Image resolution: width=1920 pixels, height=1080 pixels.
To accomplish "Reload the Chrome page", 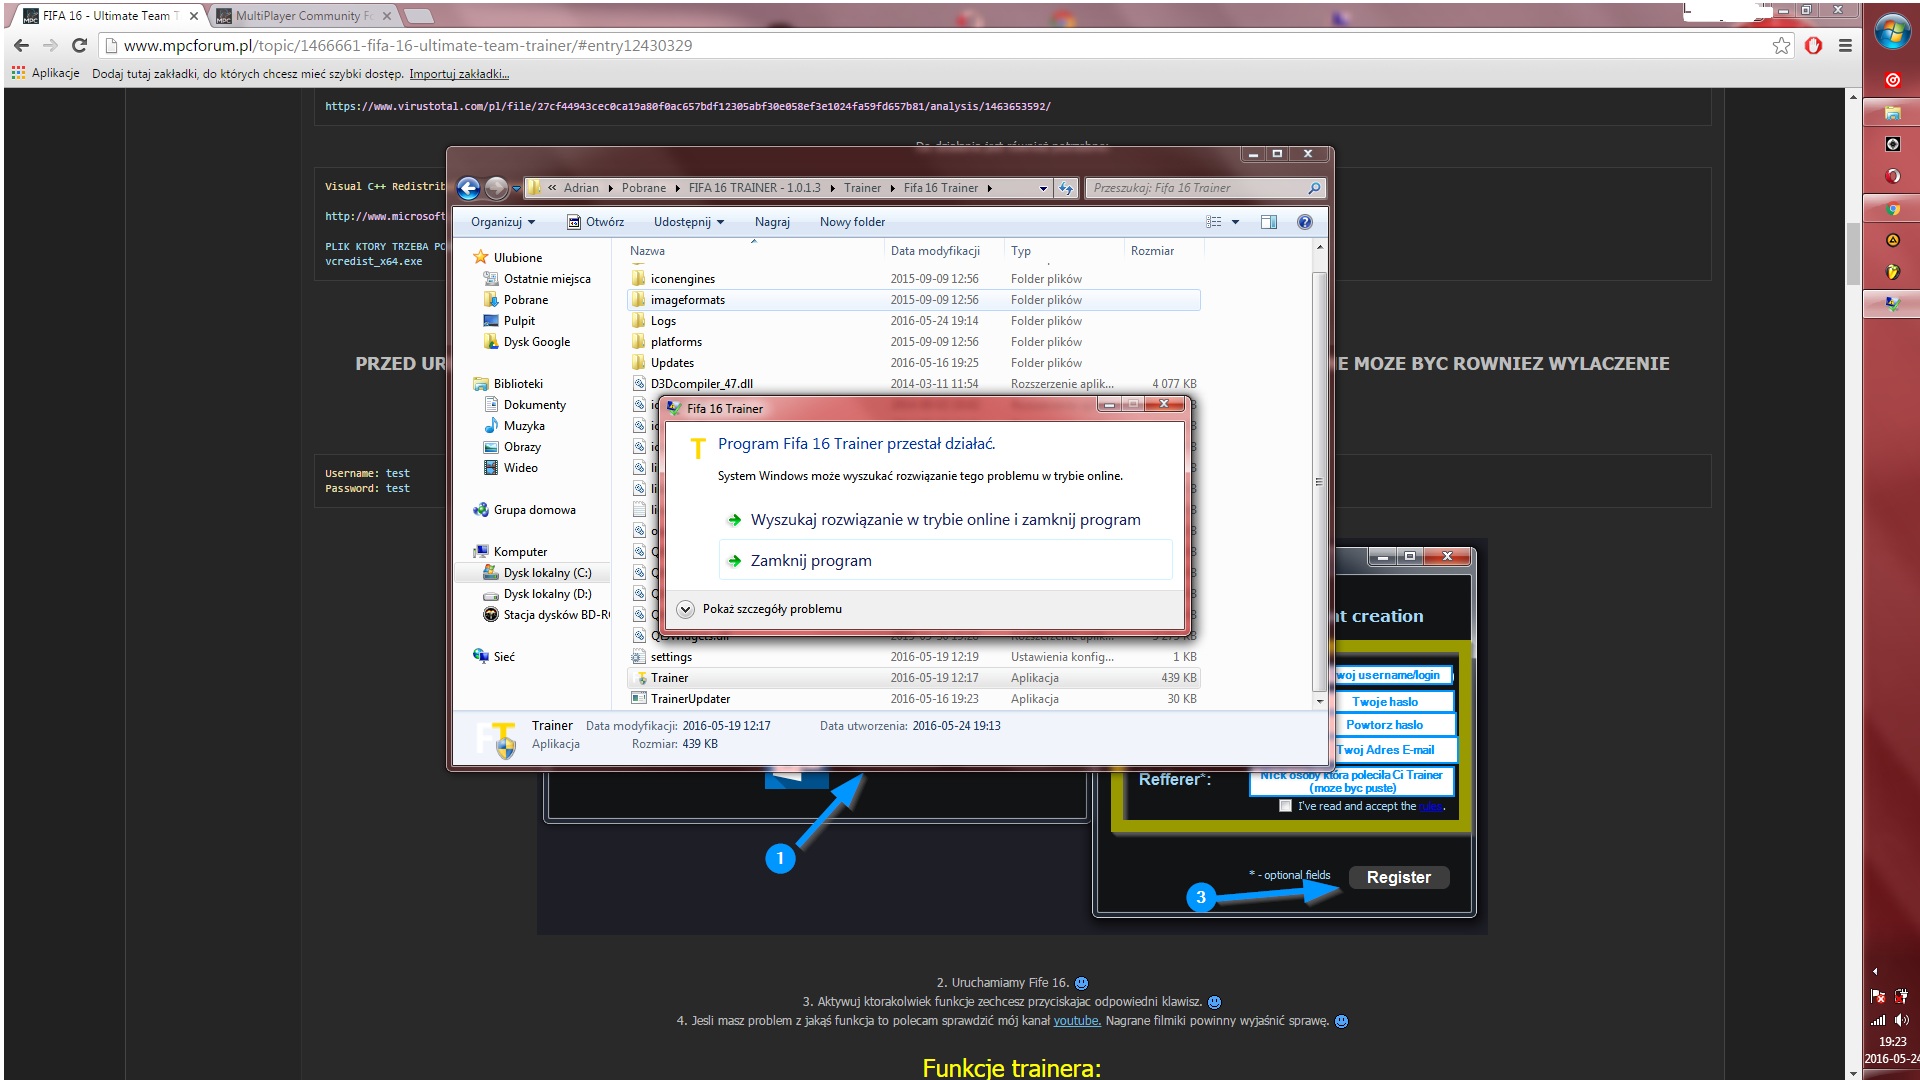I will click(80, 45).
